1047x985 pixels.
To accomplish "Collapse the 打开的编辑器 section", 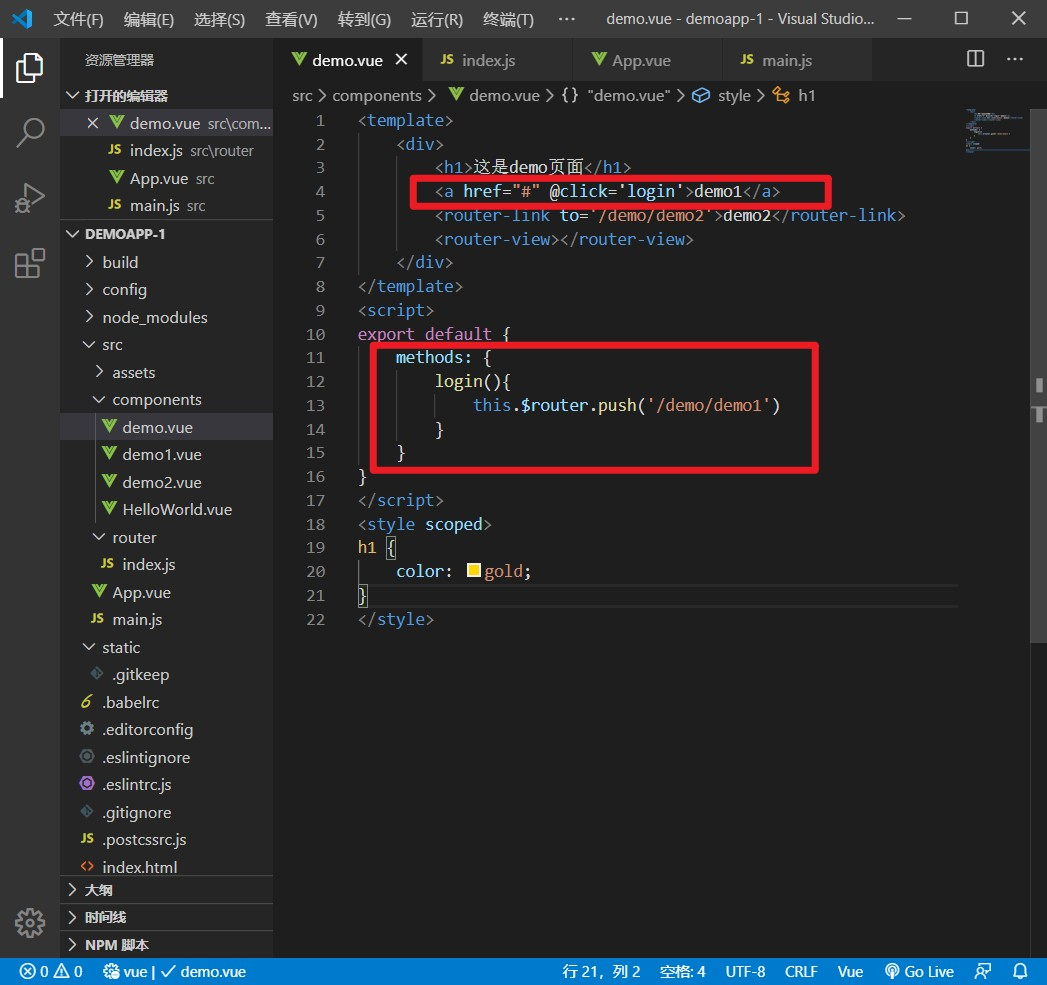I will coord(167,95).
